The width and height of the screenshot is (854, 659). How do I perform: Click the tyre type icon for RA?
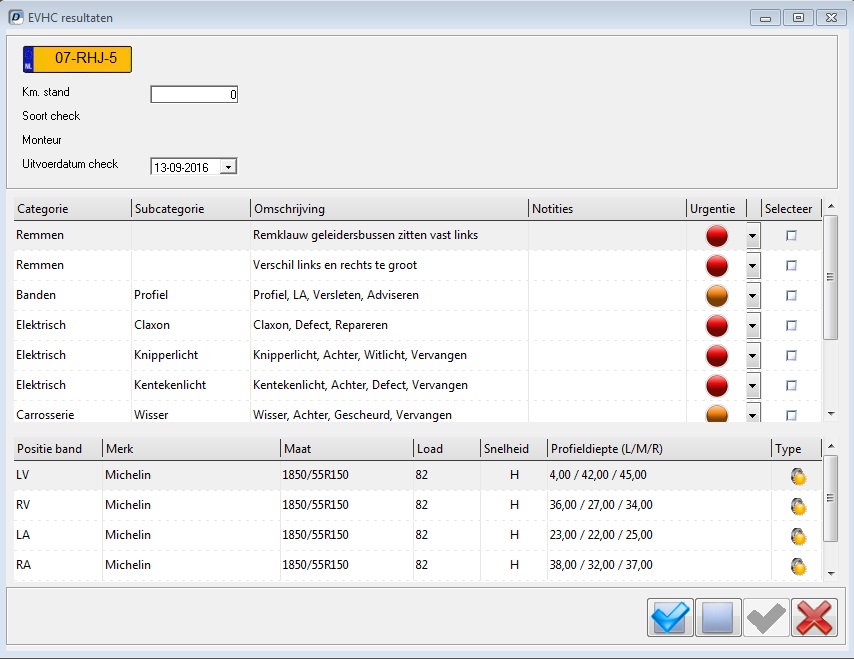pos(798,566)
